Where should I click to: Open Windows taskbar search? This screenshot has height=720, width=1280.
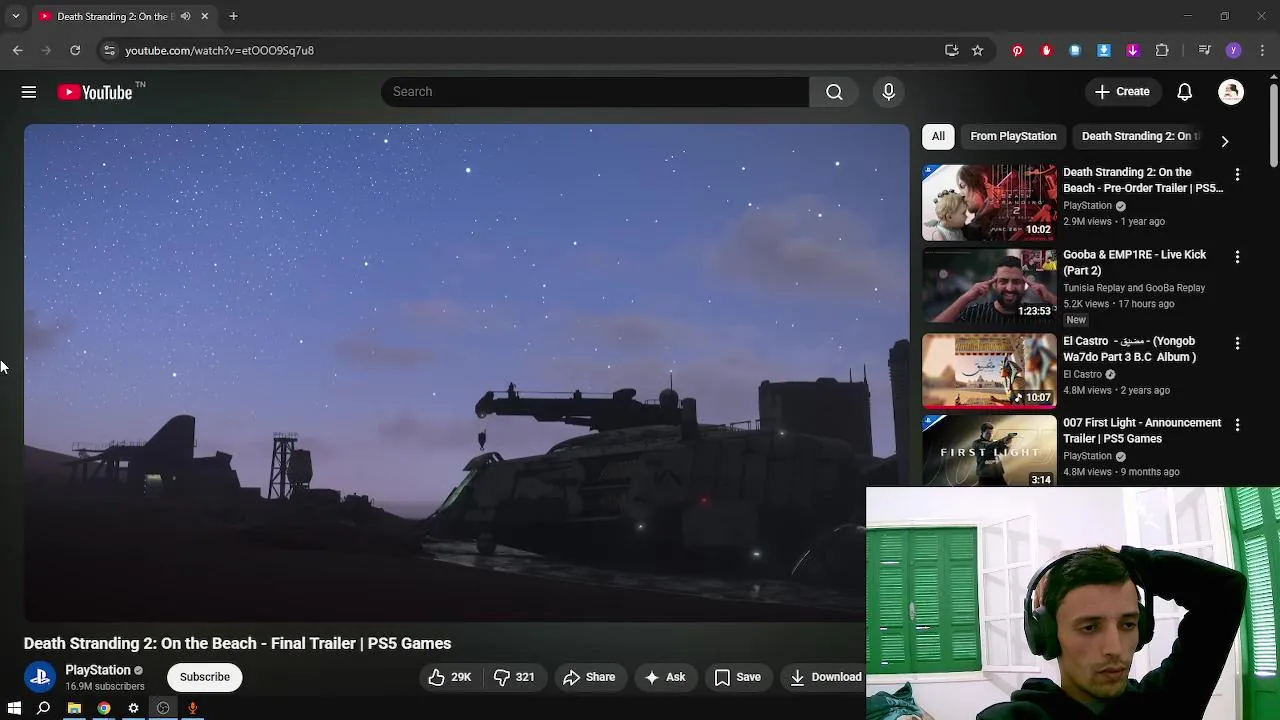[x=43, y=708]
